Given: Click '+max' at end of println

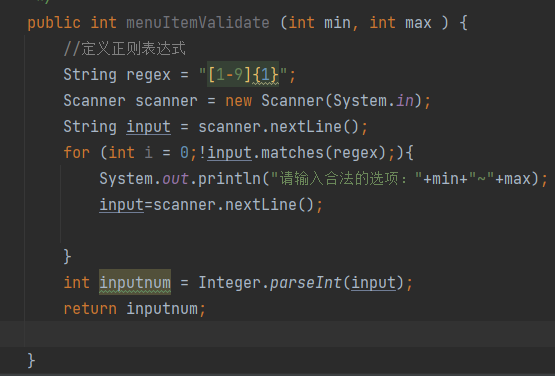Looking at the screenshot, I should tap(512, 179).
